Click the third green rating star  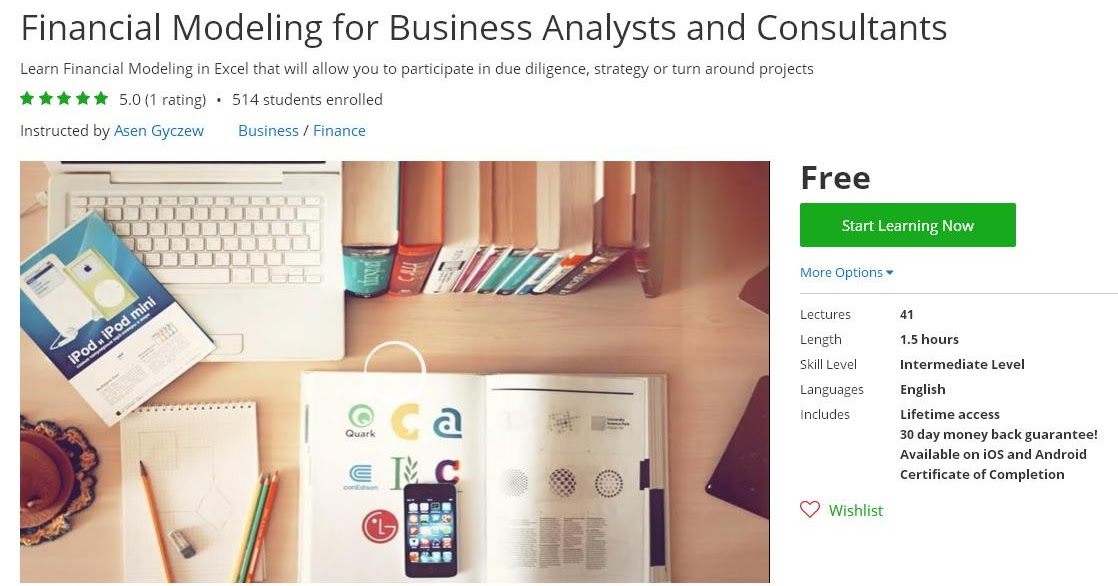(64, 98)
